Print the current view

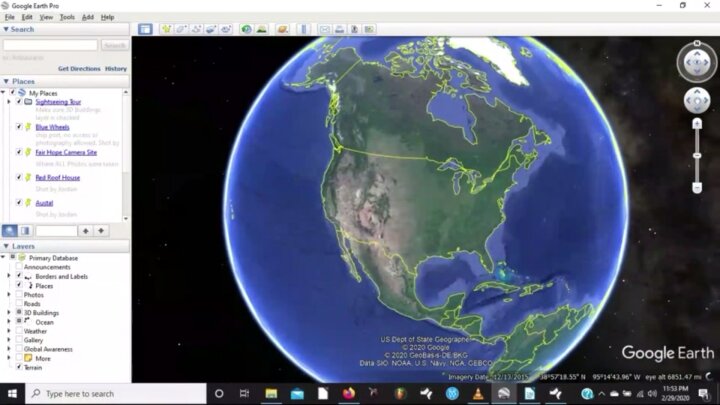pyautogui.click(x=339, y=29)
